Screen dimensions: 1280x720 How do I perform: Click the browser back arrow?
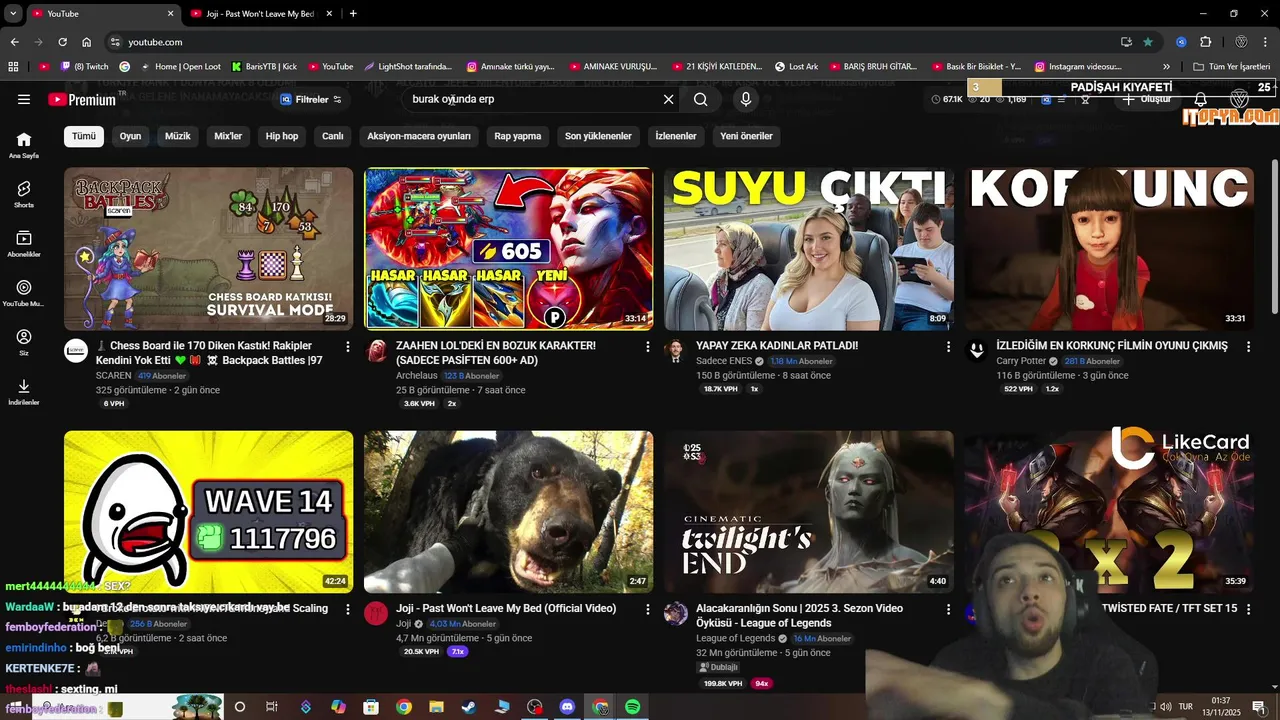[14, 42]
